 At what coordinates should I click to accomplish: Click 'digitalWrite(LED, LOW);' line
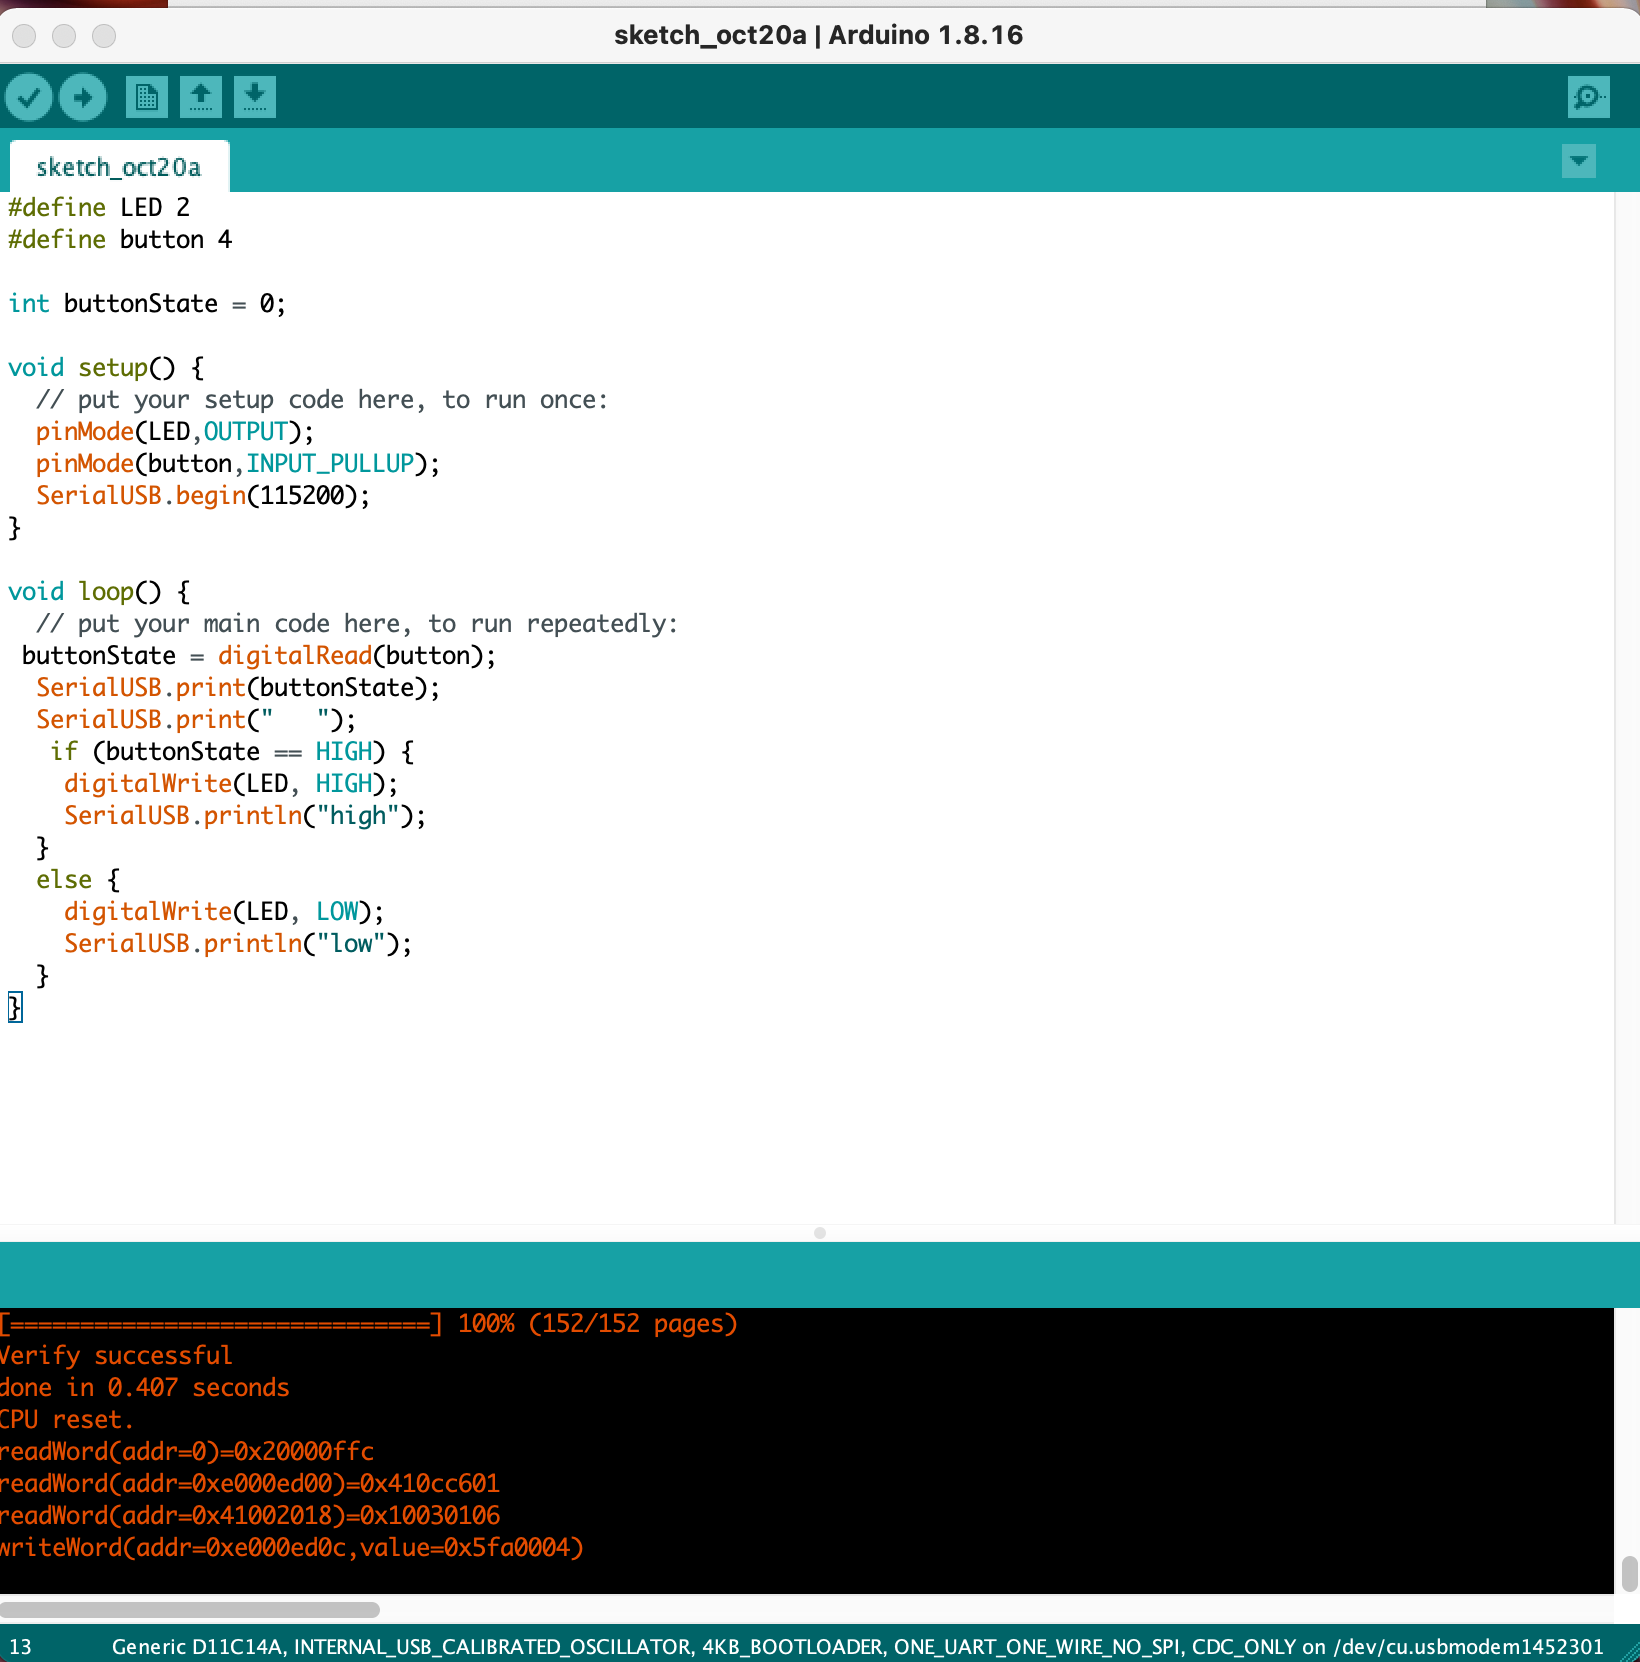224,911
